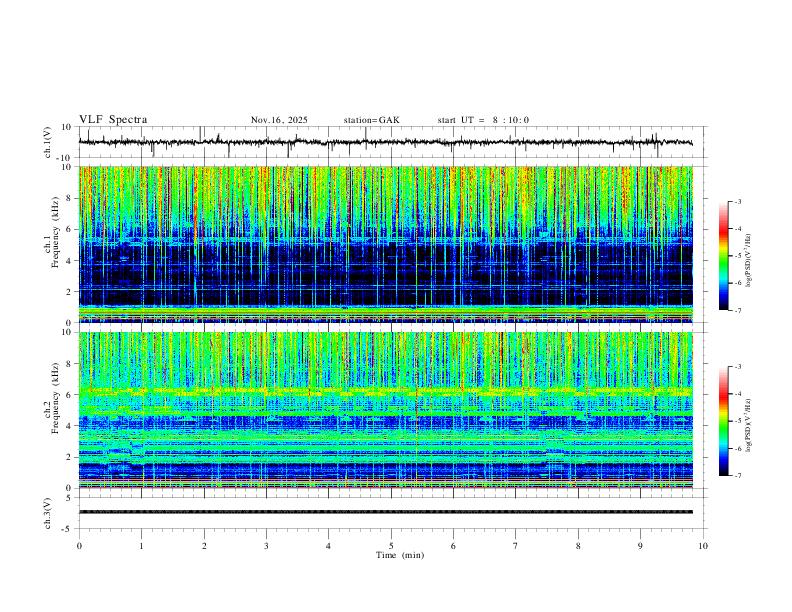Click the '-5' label on lower color scale
Screen dimensions: 792x612
(x=737, y=421)
